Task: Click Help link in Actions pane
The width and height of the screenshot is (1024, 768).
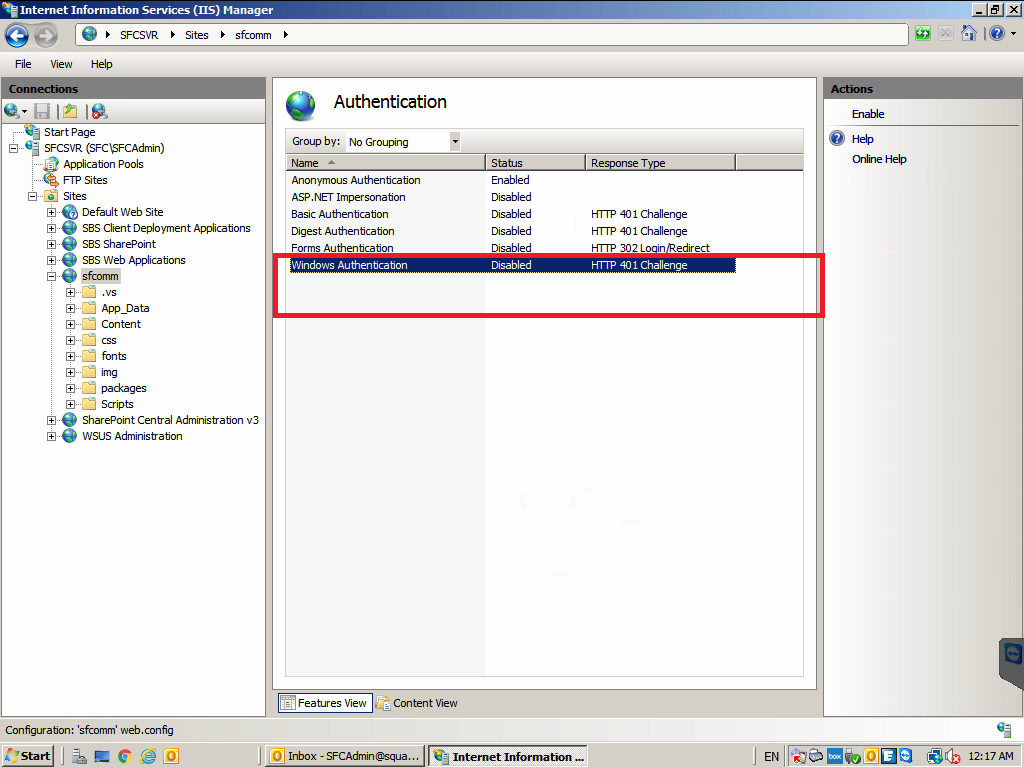Action: click(862, 138)
